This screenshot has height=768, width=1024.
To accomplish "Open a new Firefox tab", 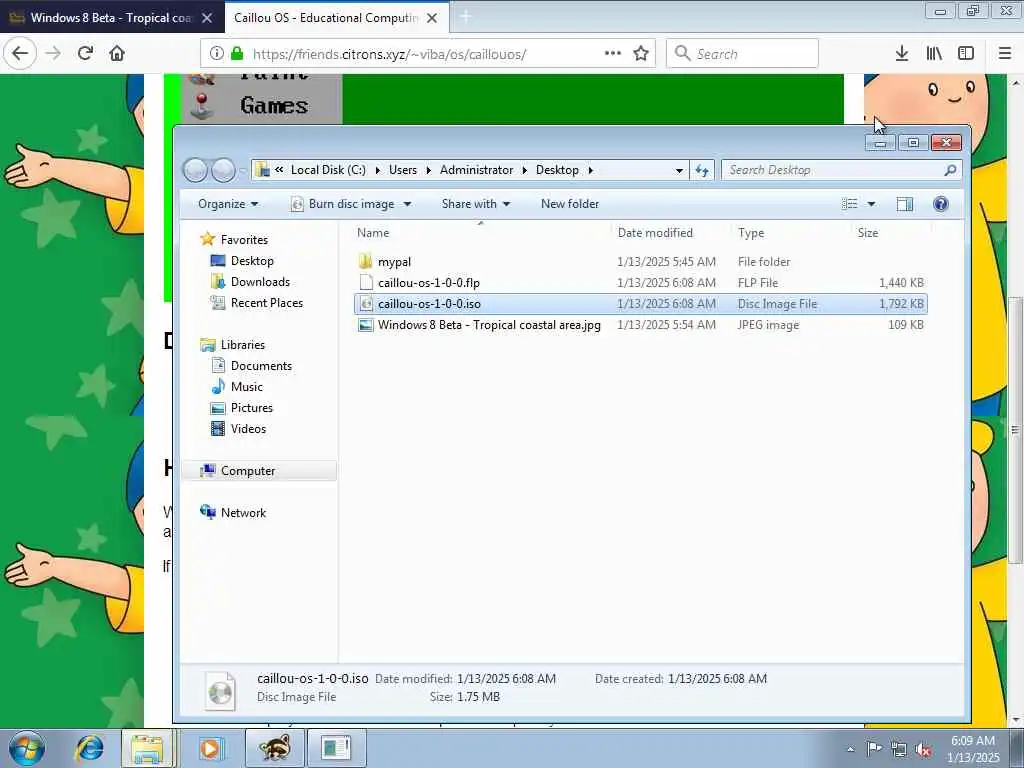I will 466,17.
